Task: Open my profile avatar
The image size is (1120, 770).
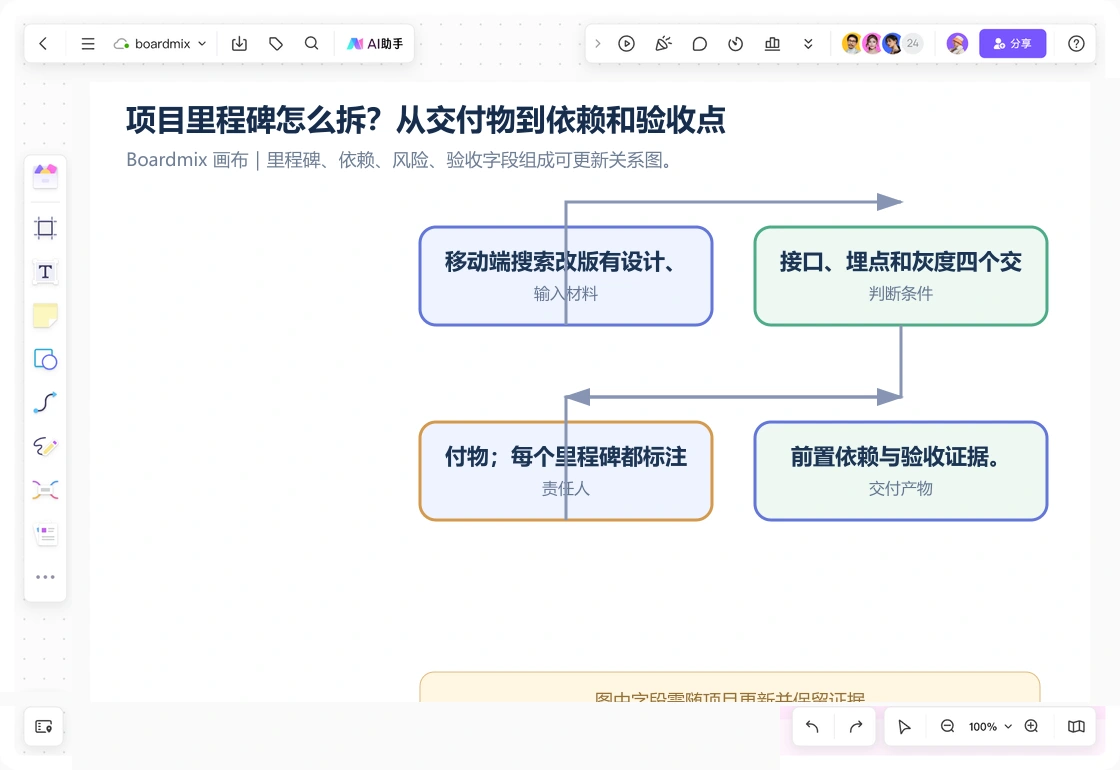Action: pyautogui.click(x=957, y=44)
